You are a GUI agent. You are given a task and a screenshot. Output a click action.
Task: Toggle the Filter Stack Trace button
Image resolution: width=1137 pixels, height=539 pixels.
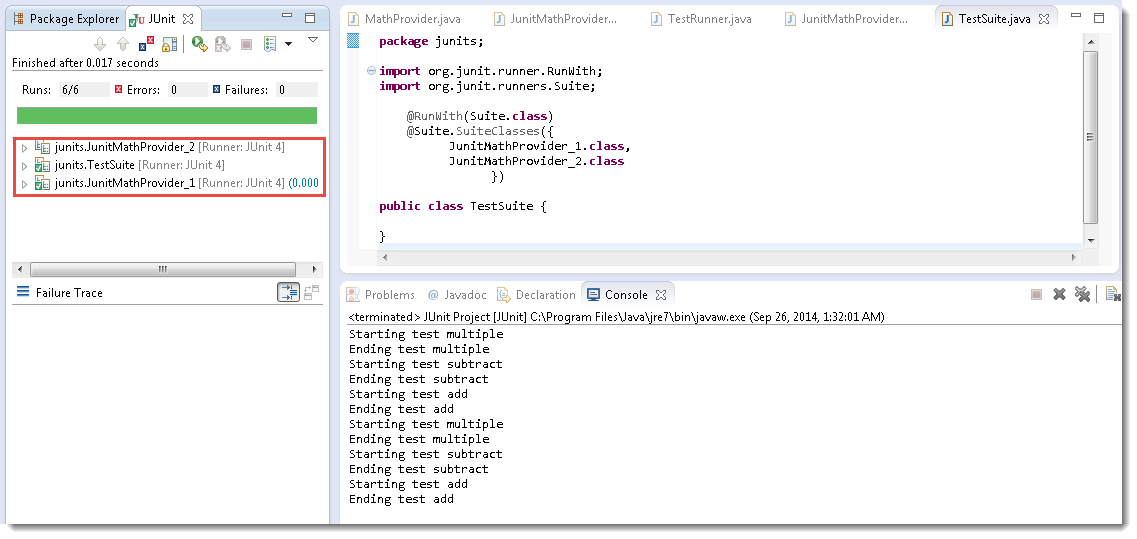[x=288, y=292]
